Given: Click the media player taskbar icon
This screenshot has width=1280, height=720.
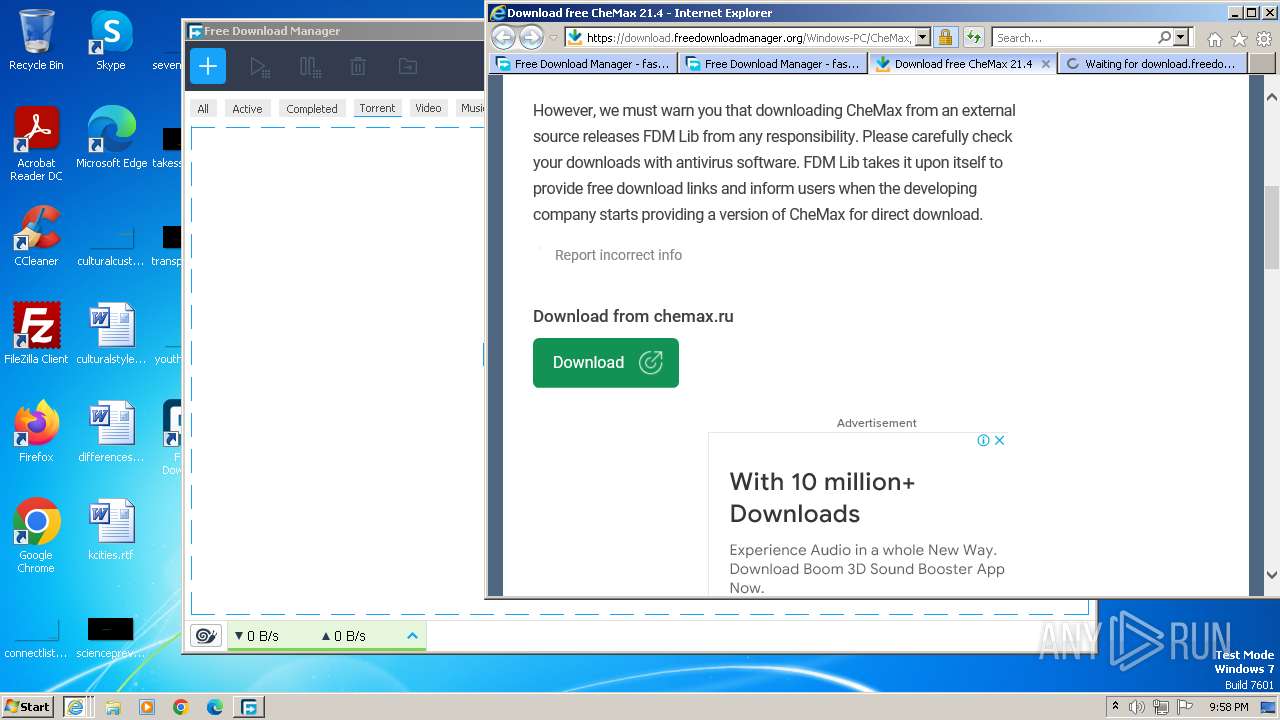Looking at the screenshot, I should click(147, 707).
